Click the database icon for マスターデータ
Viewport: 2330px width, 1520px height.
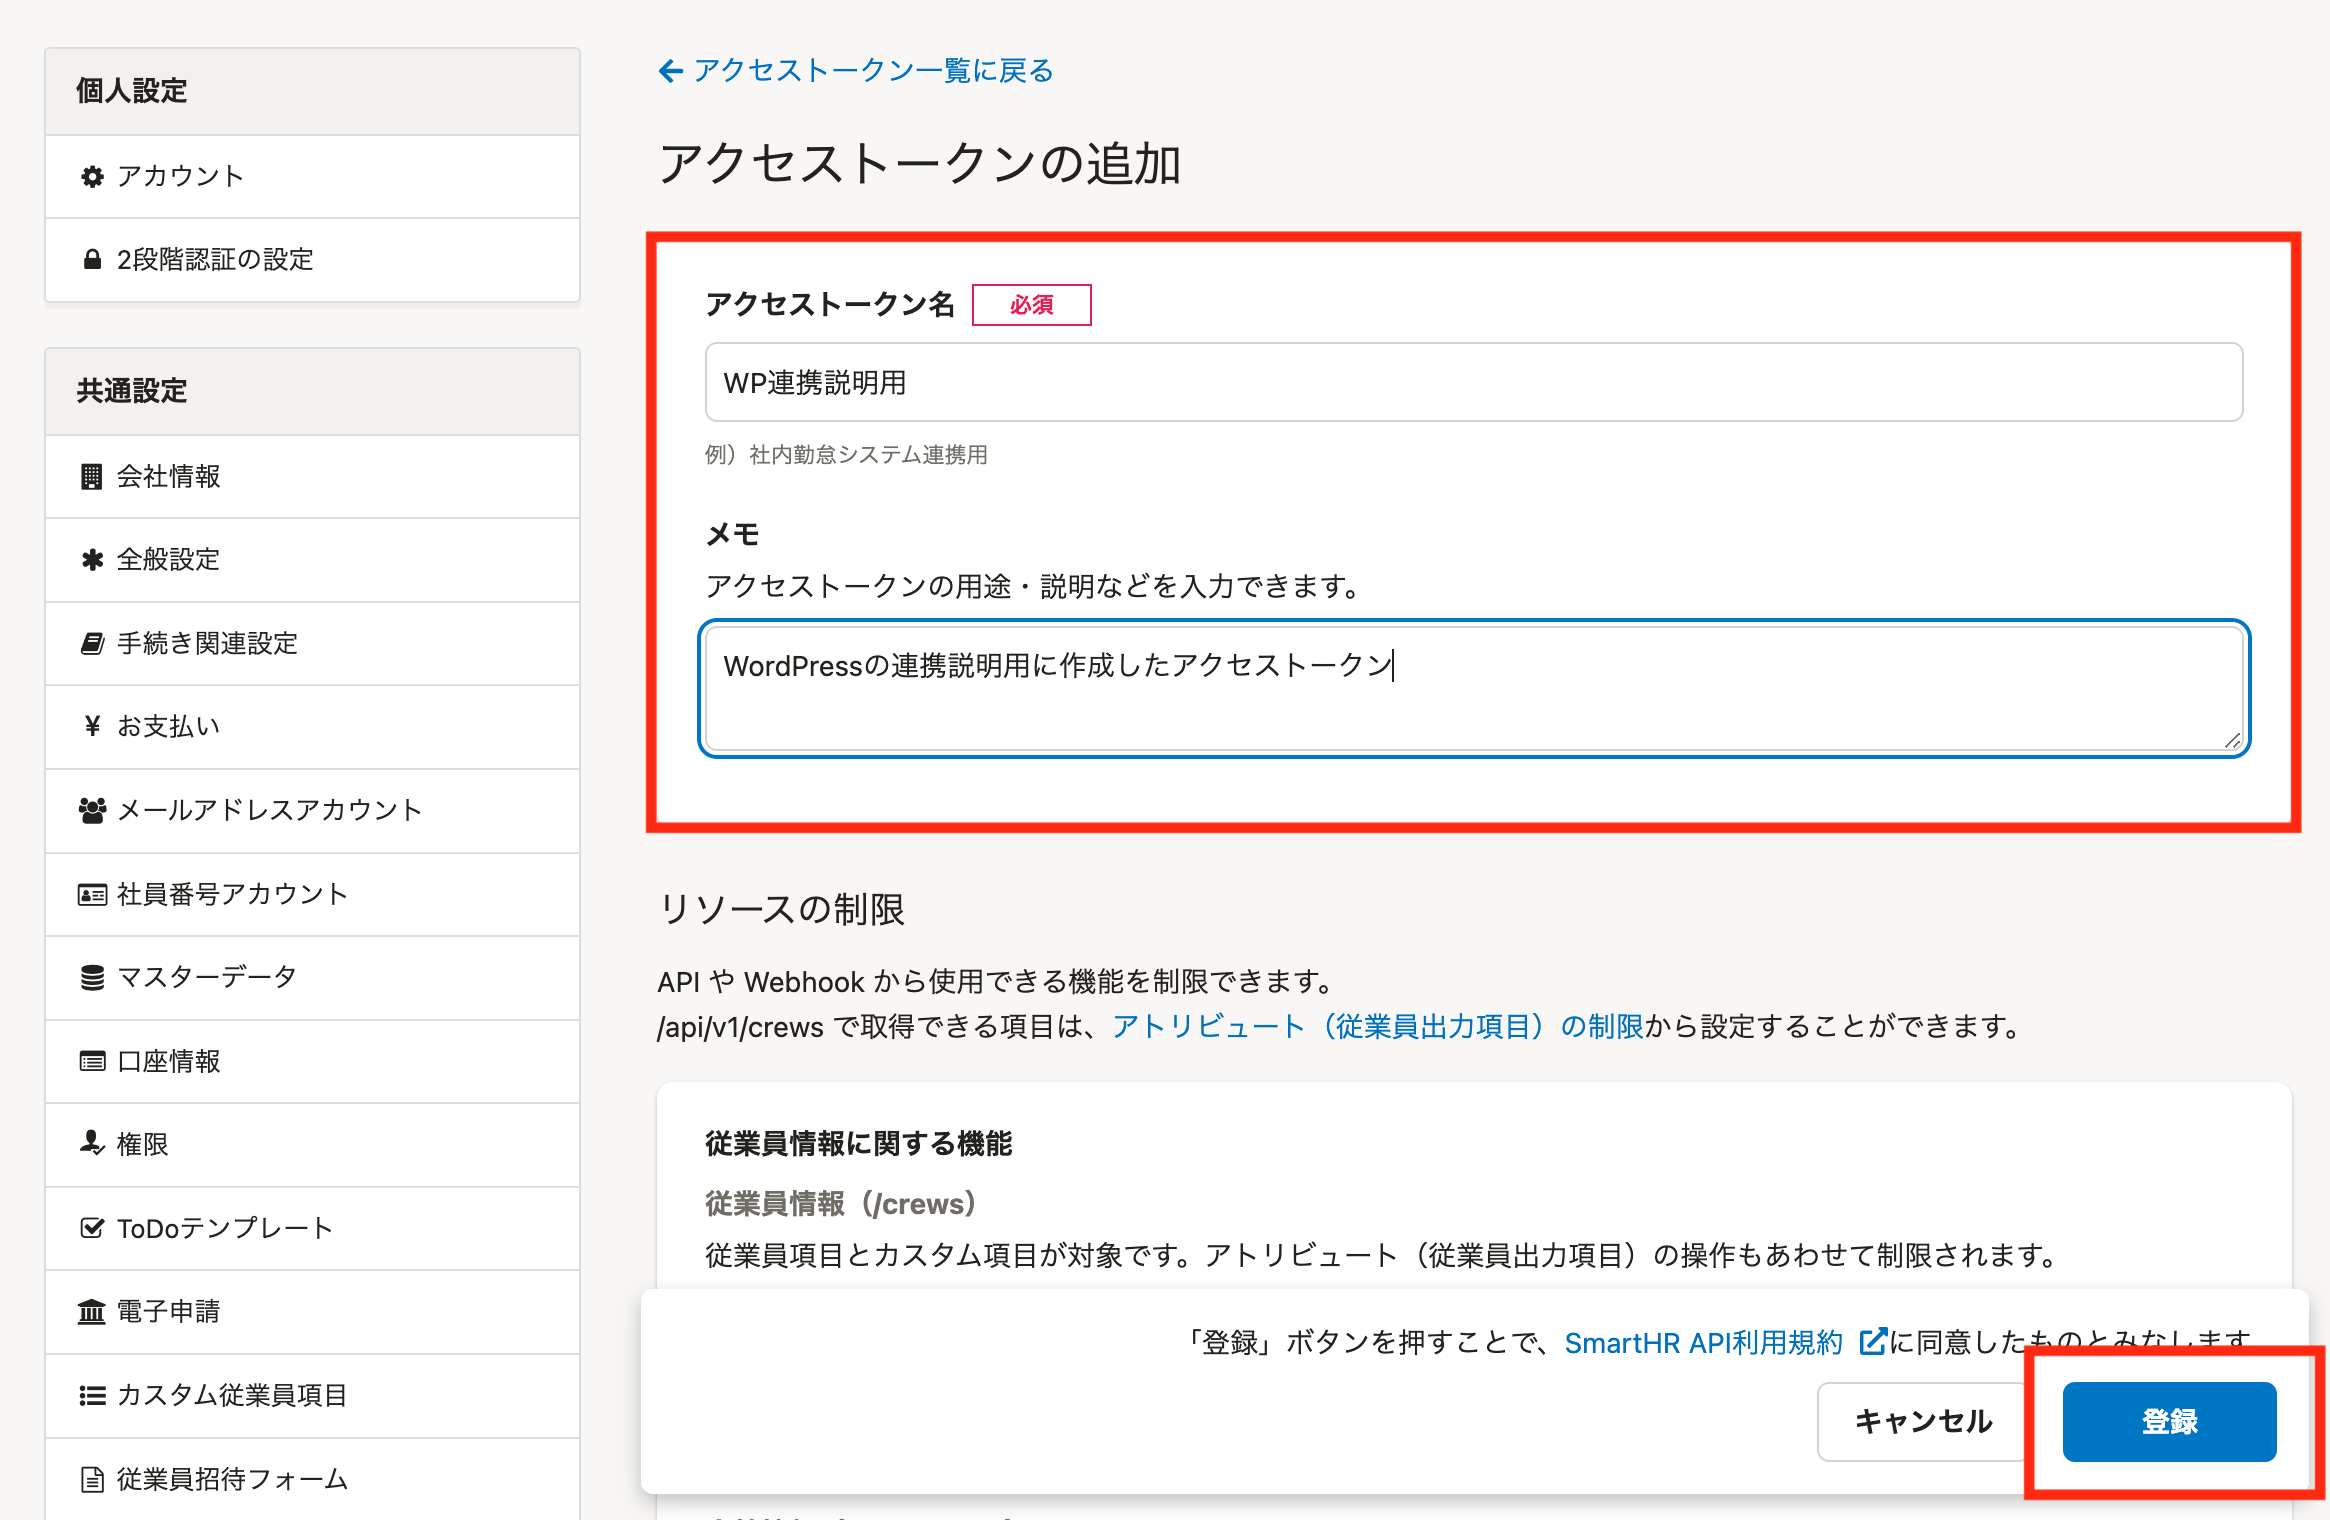pos(92,977)
